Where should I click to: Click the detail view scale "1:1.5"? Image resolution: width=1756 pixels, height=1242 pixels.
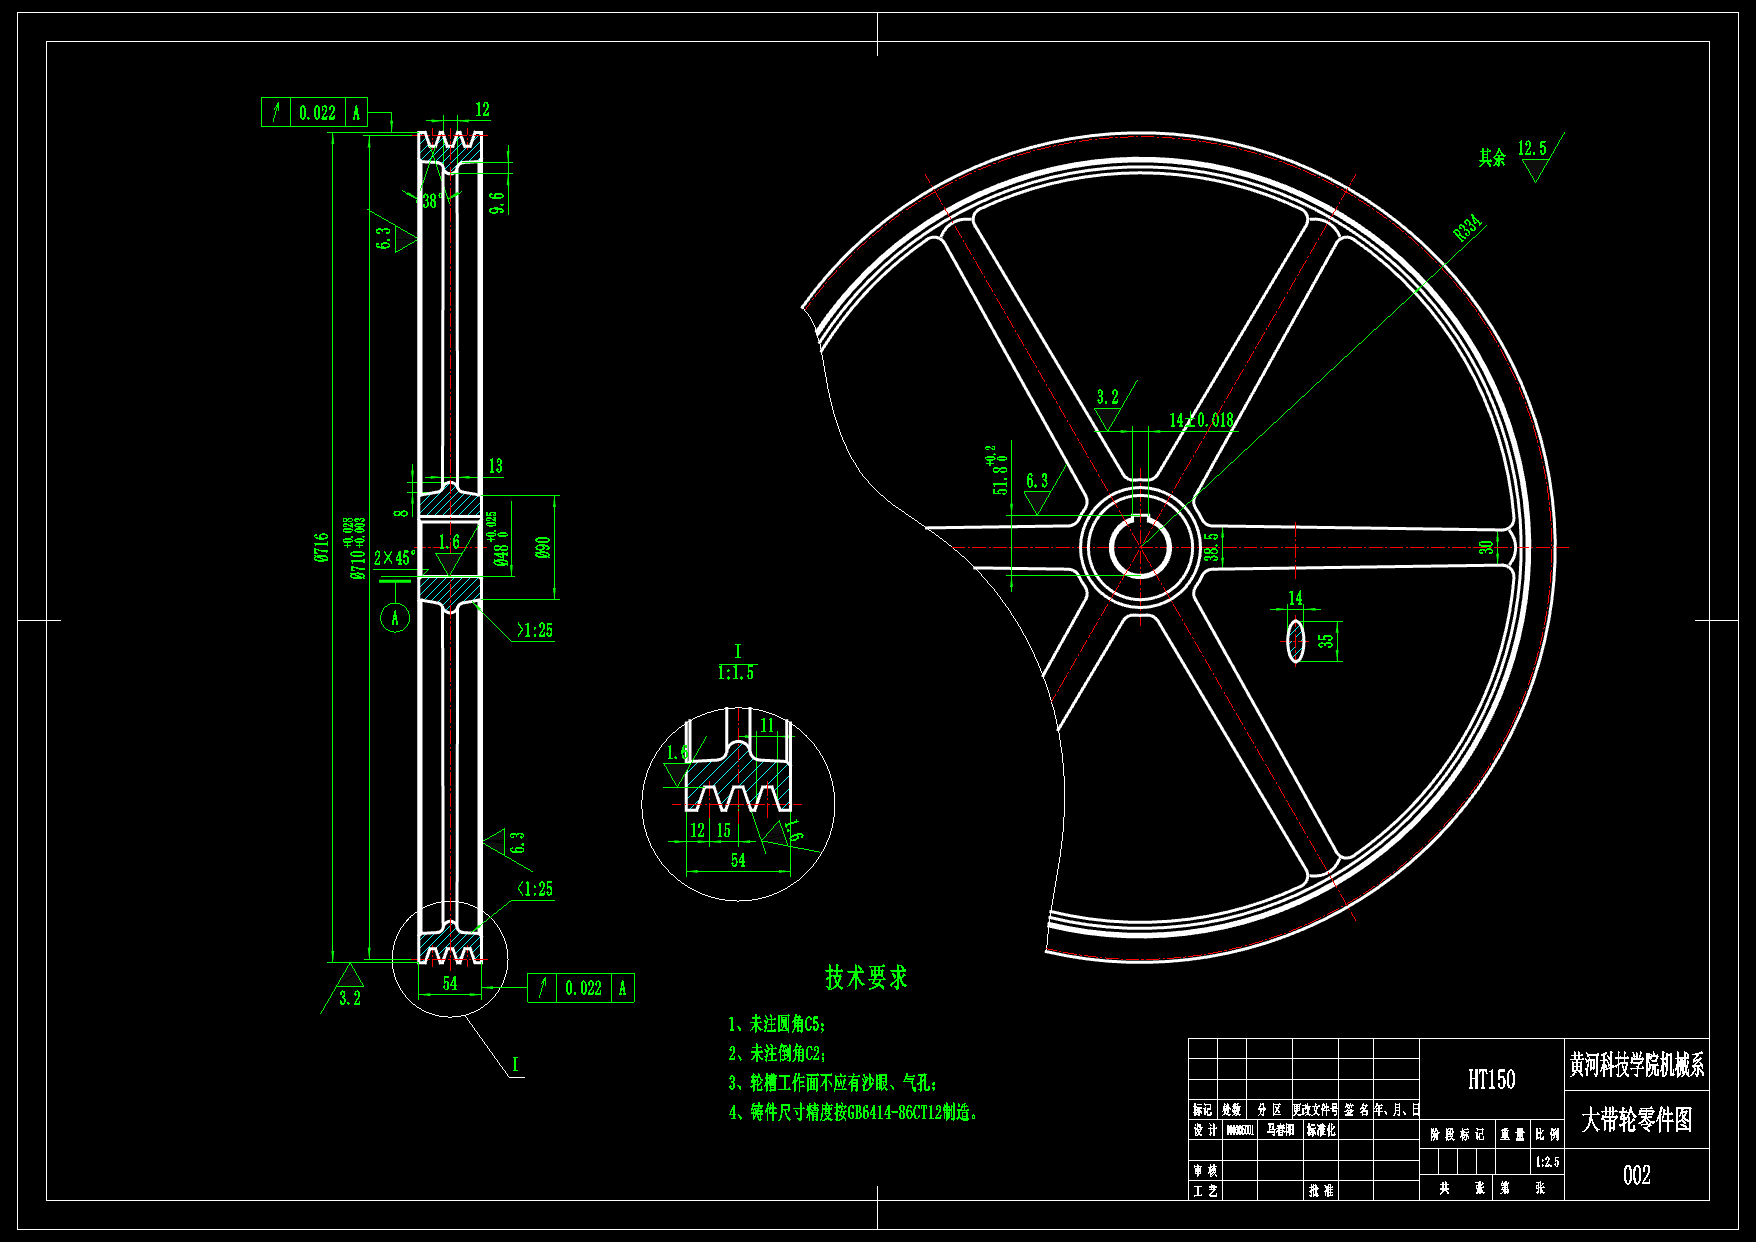tap(736, 673)
